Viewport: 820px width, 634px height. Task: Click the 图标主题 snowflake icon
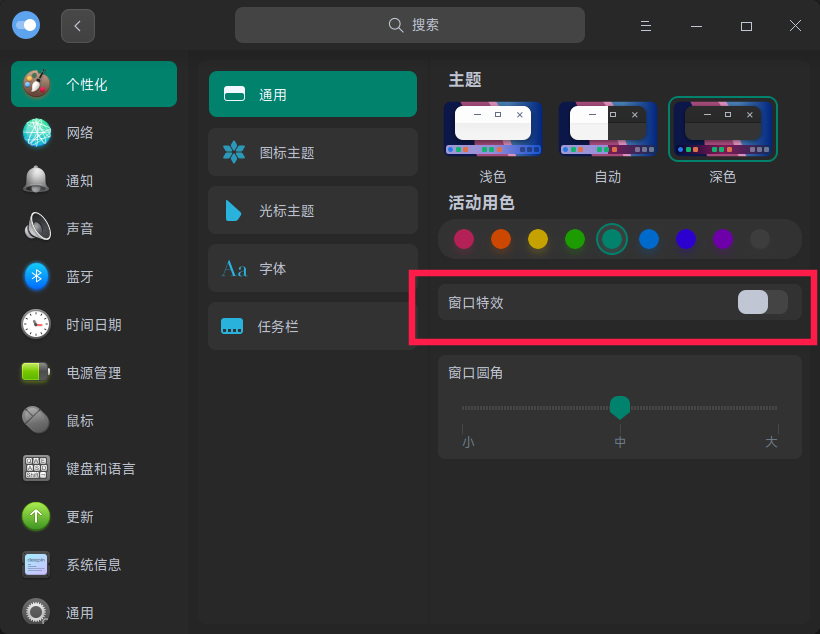pyautogui.click(x=234, y=152)
